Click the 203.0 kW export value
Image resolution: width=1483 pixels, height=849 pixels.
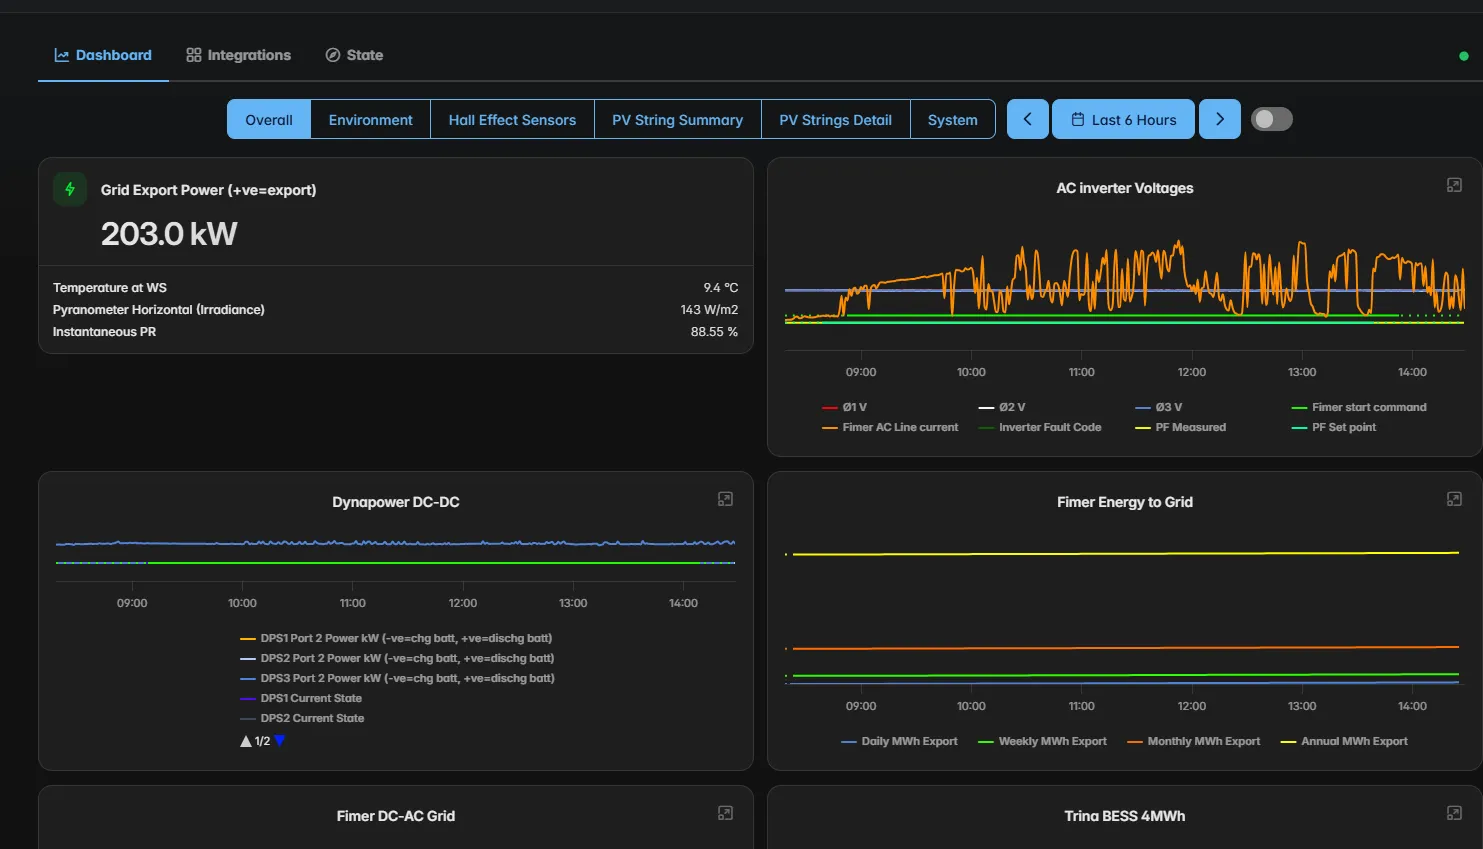pyautogui.click(x=169, y=234)
